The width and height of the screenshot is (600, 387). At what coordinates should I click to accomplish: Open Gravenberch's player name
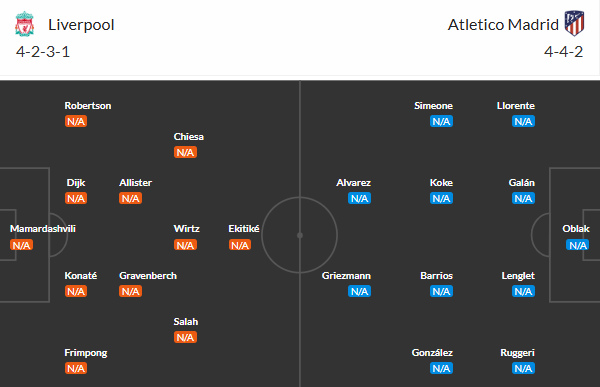148,276
